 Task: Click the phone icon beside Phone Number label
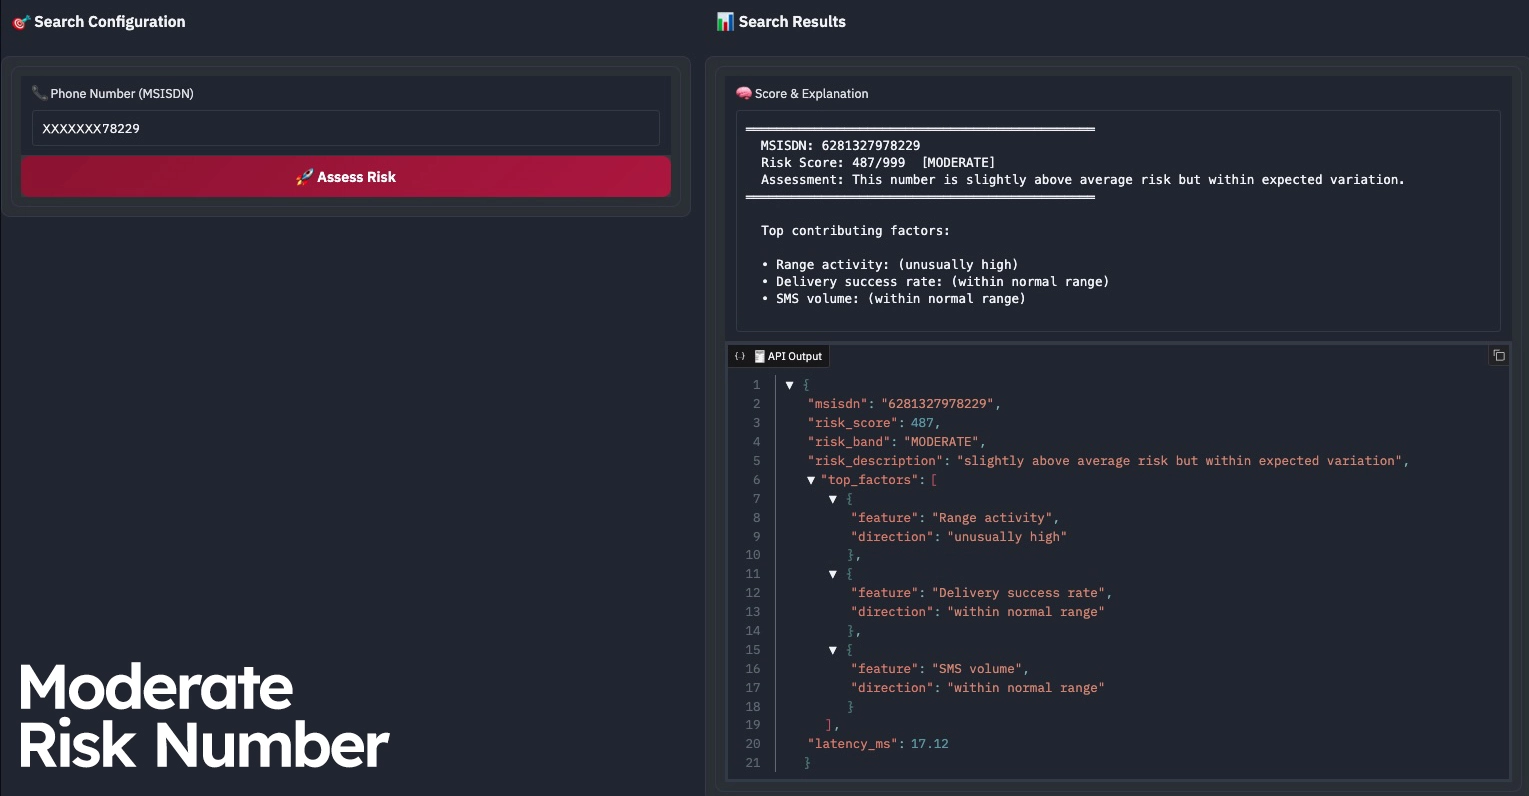pyautogui.click(x=40, y=93)
